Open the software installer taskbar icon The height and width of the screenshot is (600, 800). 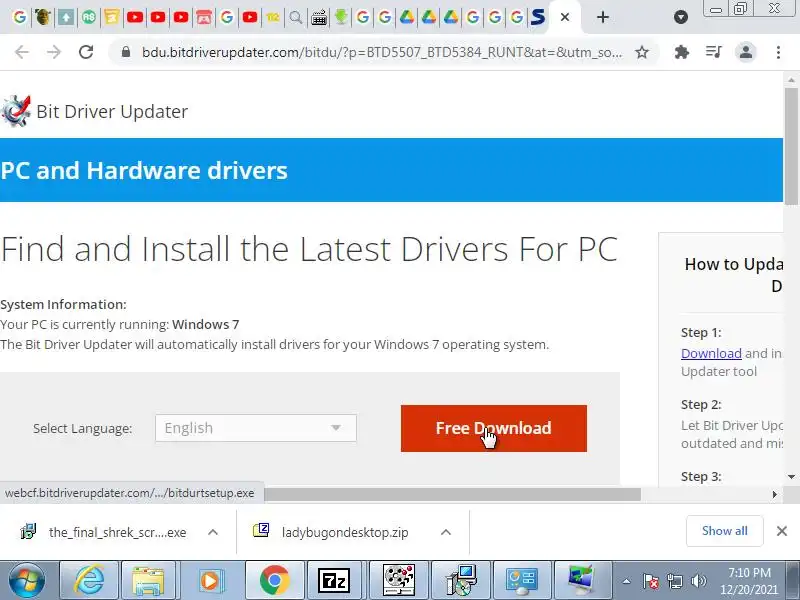coord(461,580)
